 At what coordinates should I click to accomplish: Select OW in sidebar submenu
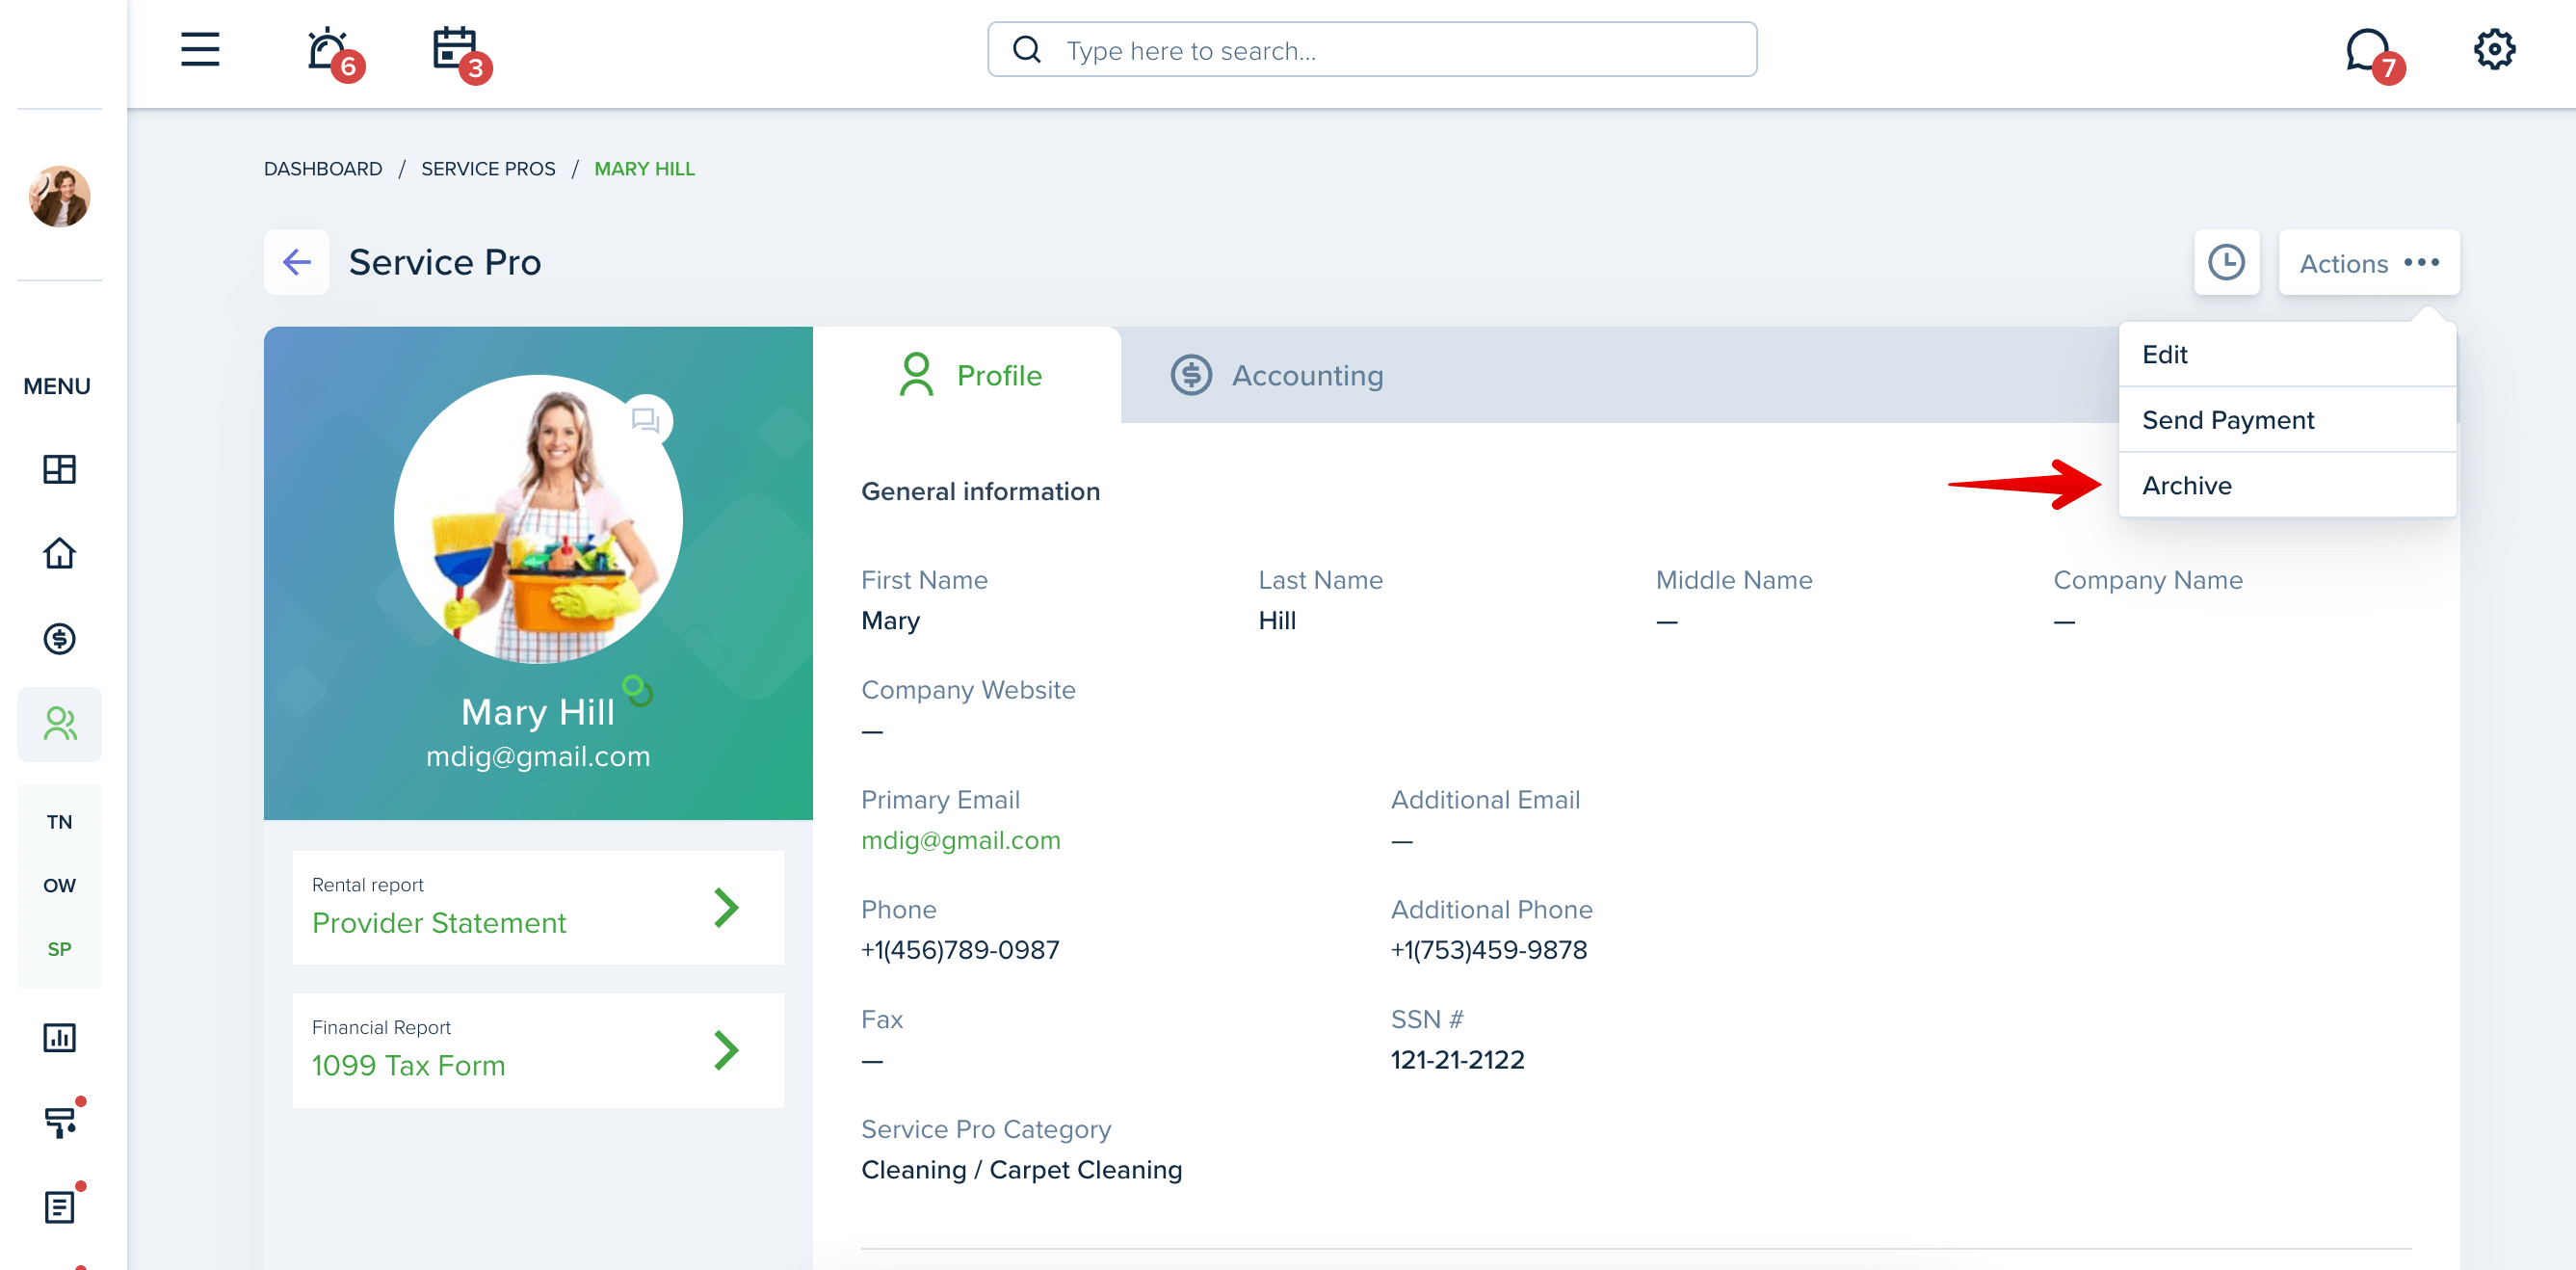click(x=59, y=885)
